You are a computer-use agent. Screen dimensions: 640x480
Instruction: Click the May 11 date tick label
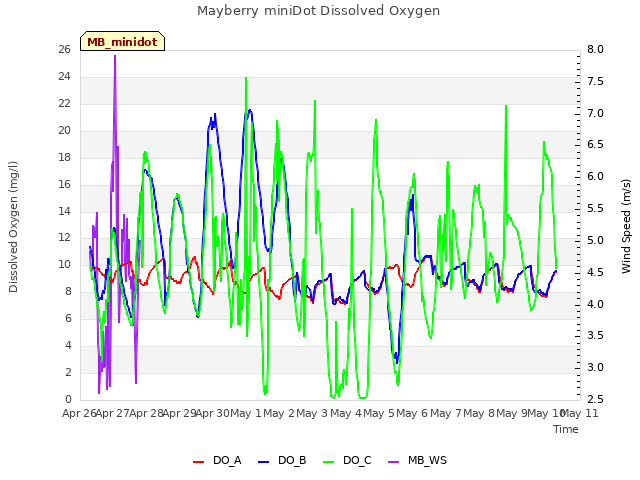point(580,413)
